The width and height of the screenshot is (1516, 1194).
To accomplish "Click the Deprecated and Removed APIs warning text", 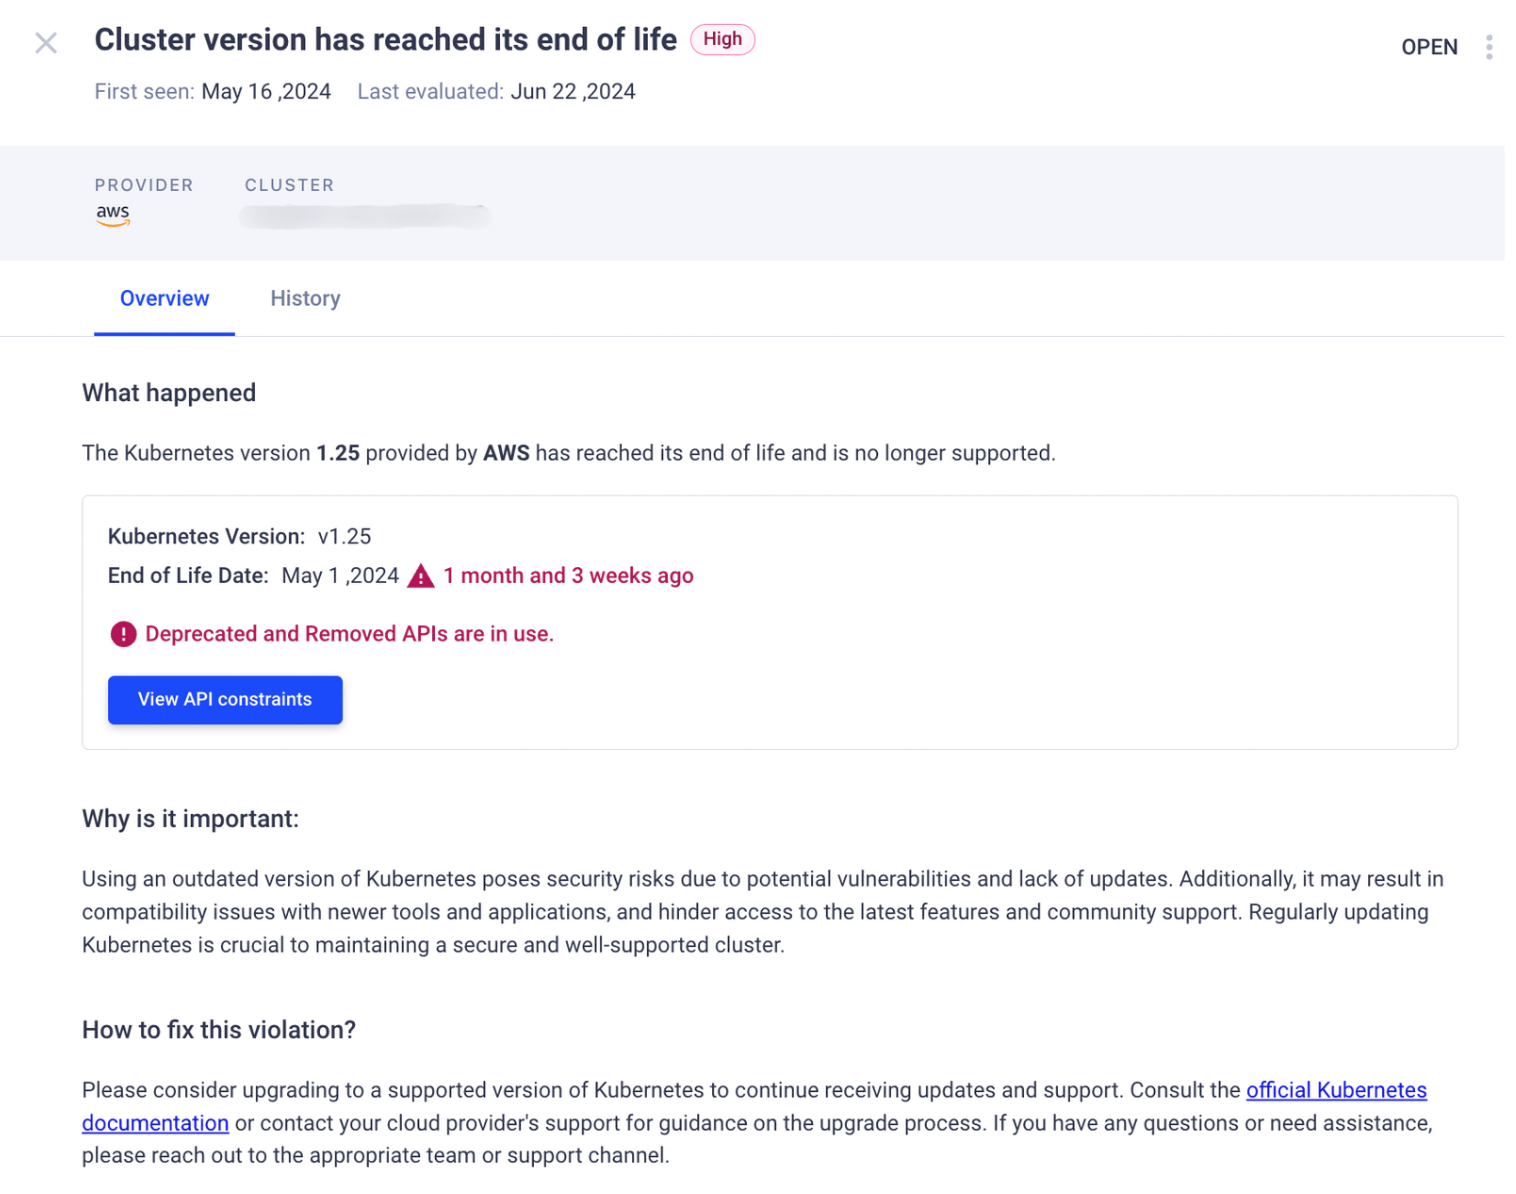I will point(349,634).
